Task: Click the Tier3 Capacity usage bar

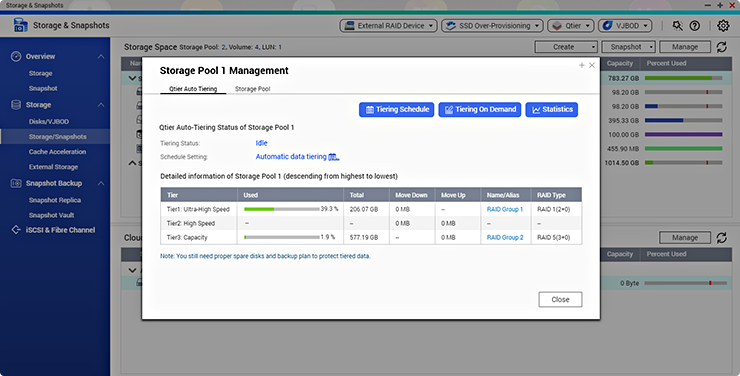Action: click(282, 237)
